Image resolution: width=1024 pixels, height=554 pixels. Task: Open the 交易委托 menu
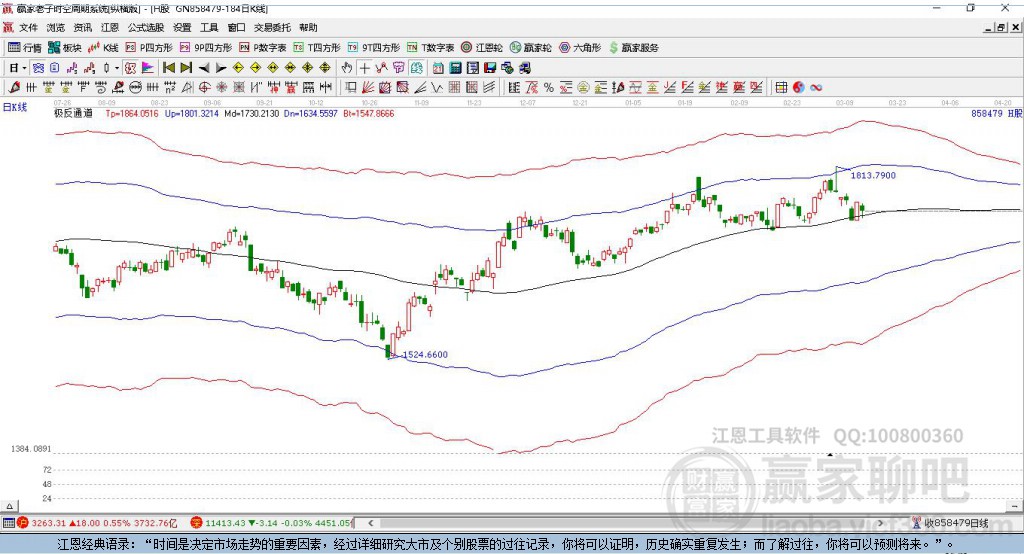point(272,27)
